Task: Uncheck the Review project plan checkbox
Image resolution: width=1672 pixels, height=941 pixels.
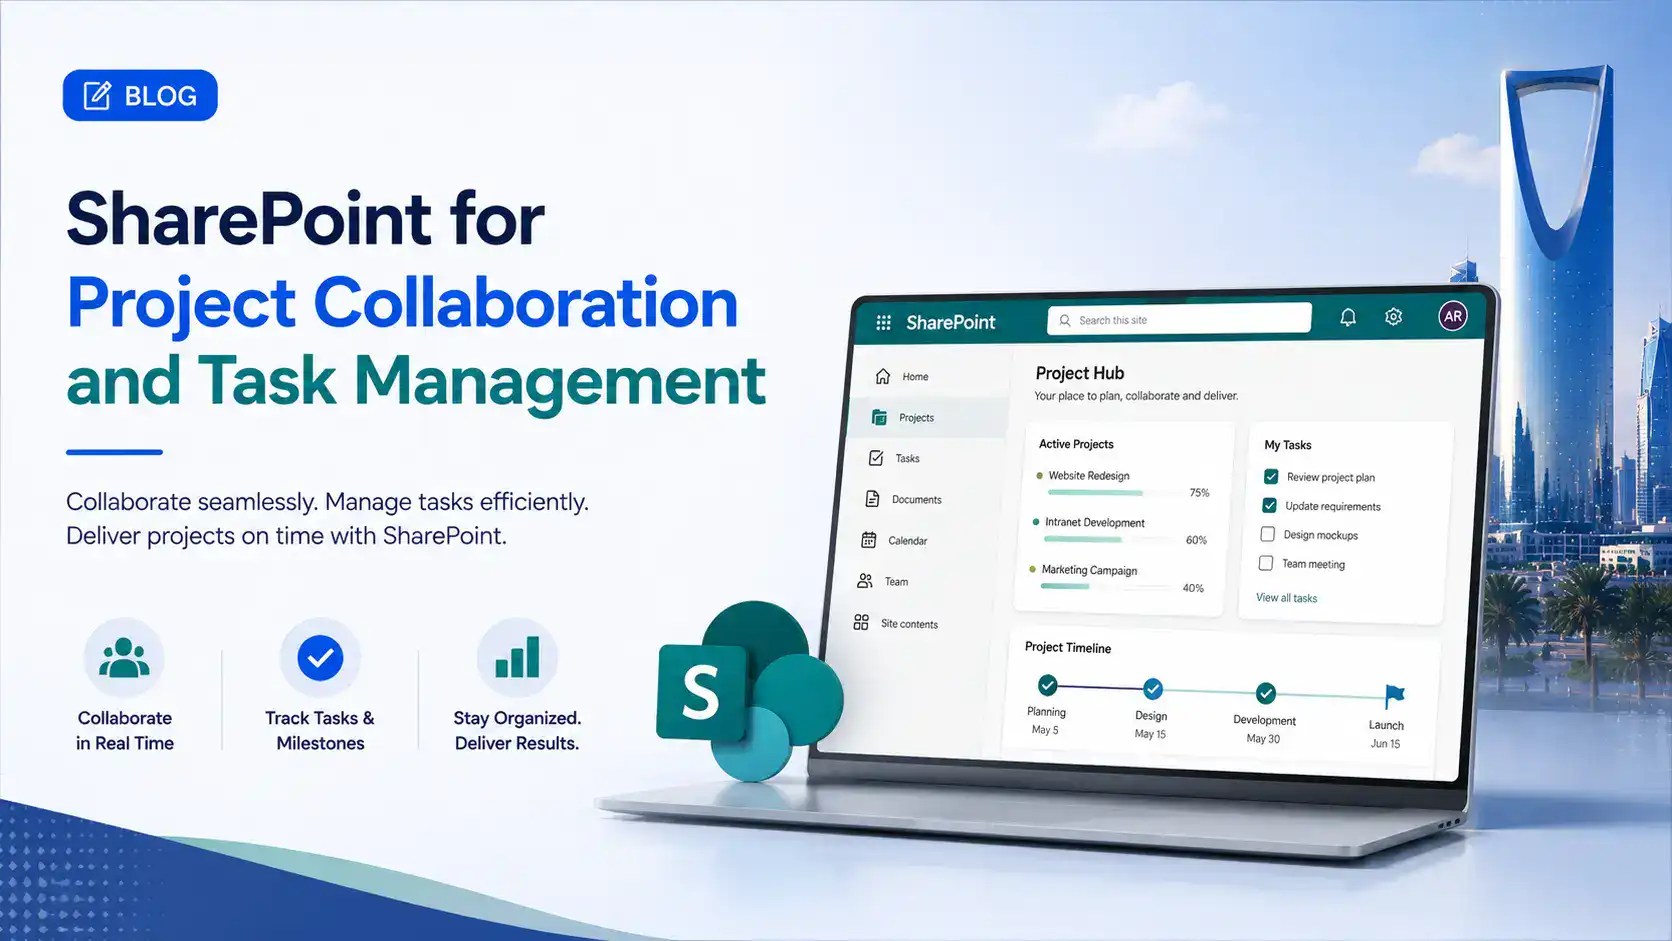Action: 1271,476
